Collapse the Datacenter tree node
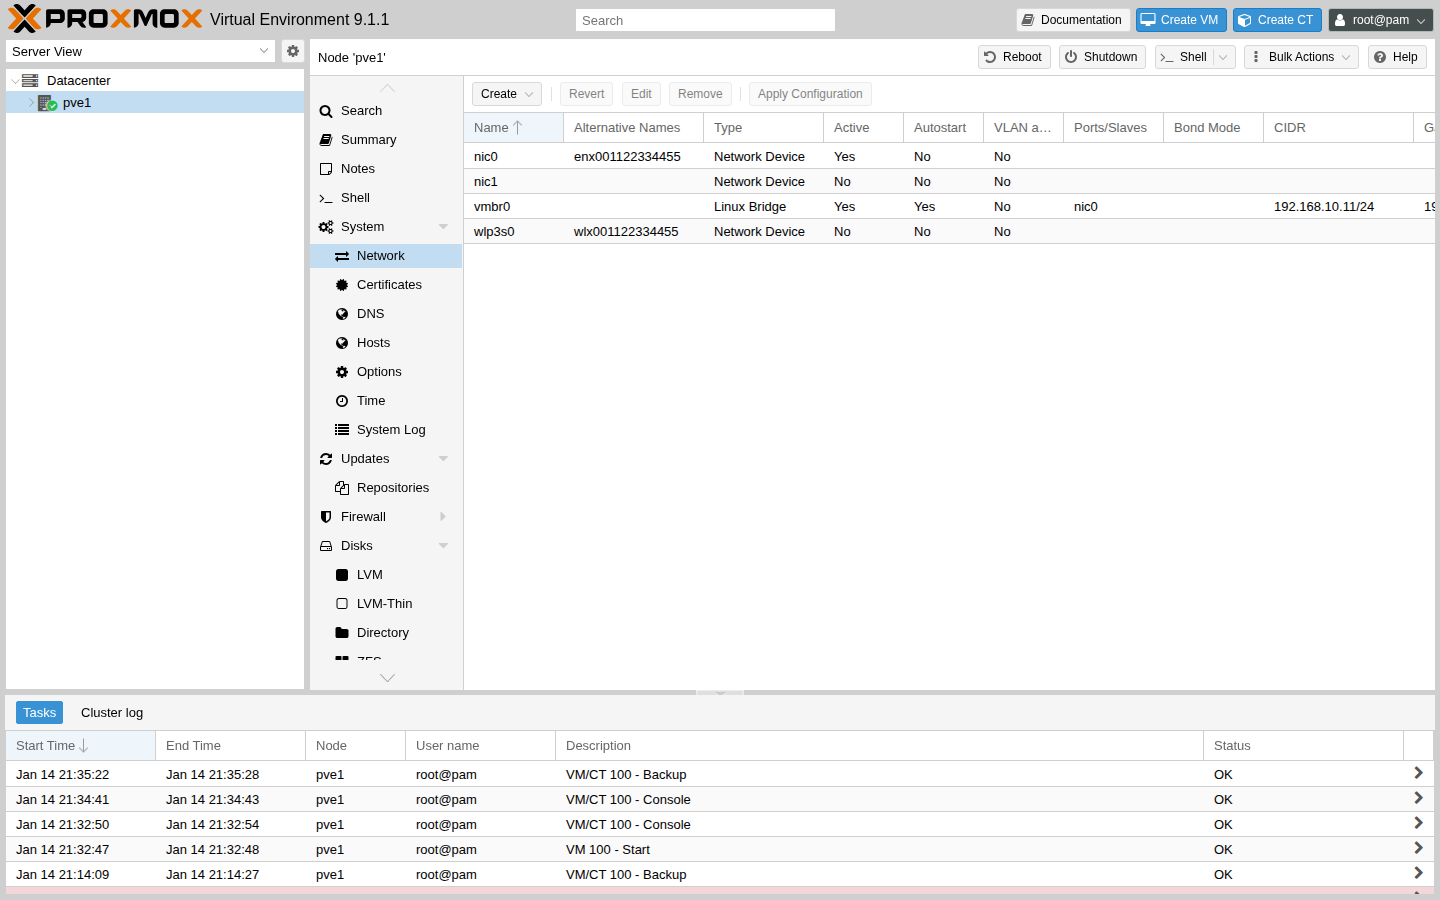This screenshot has width=1440, height=900. pyautogui.click(x=15, y=81)
